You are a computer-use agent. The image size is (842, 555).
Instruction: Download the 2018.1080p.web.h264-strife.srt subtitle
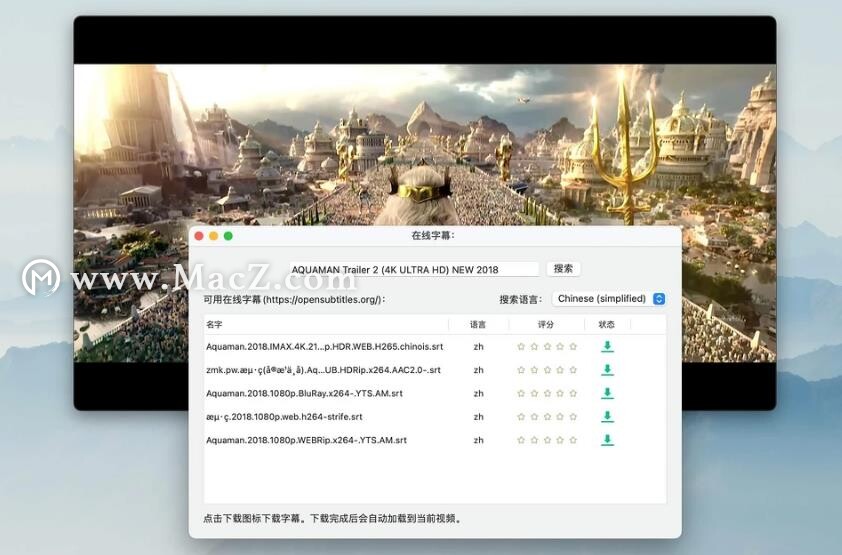click(607, 416)
